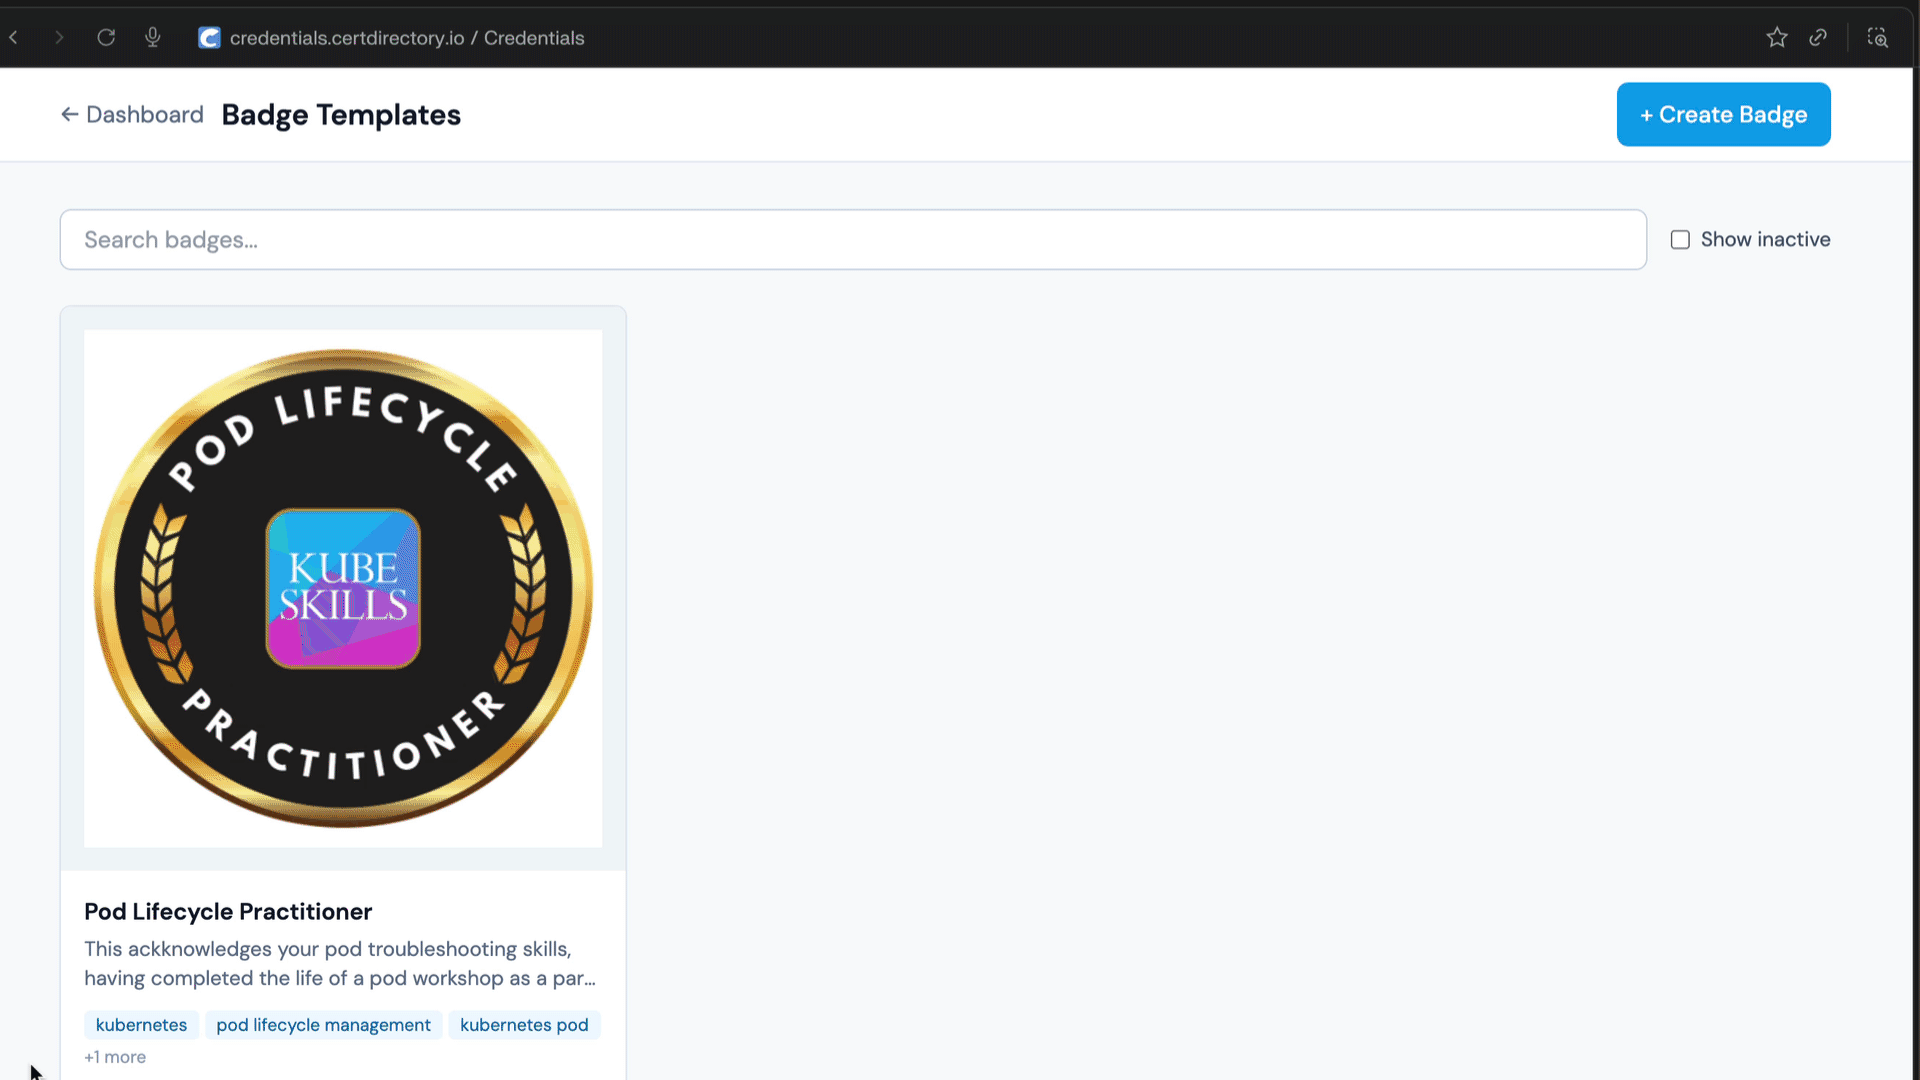
Task: Open the screenshot search icon at top right
Action: tap(1878, 38)
